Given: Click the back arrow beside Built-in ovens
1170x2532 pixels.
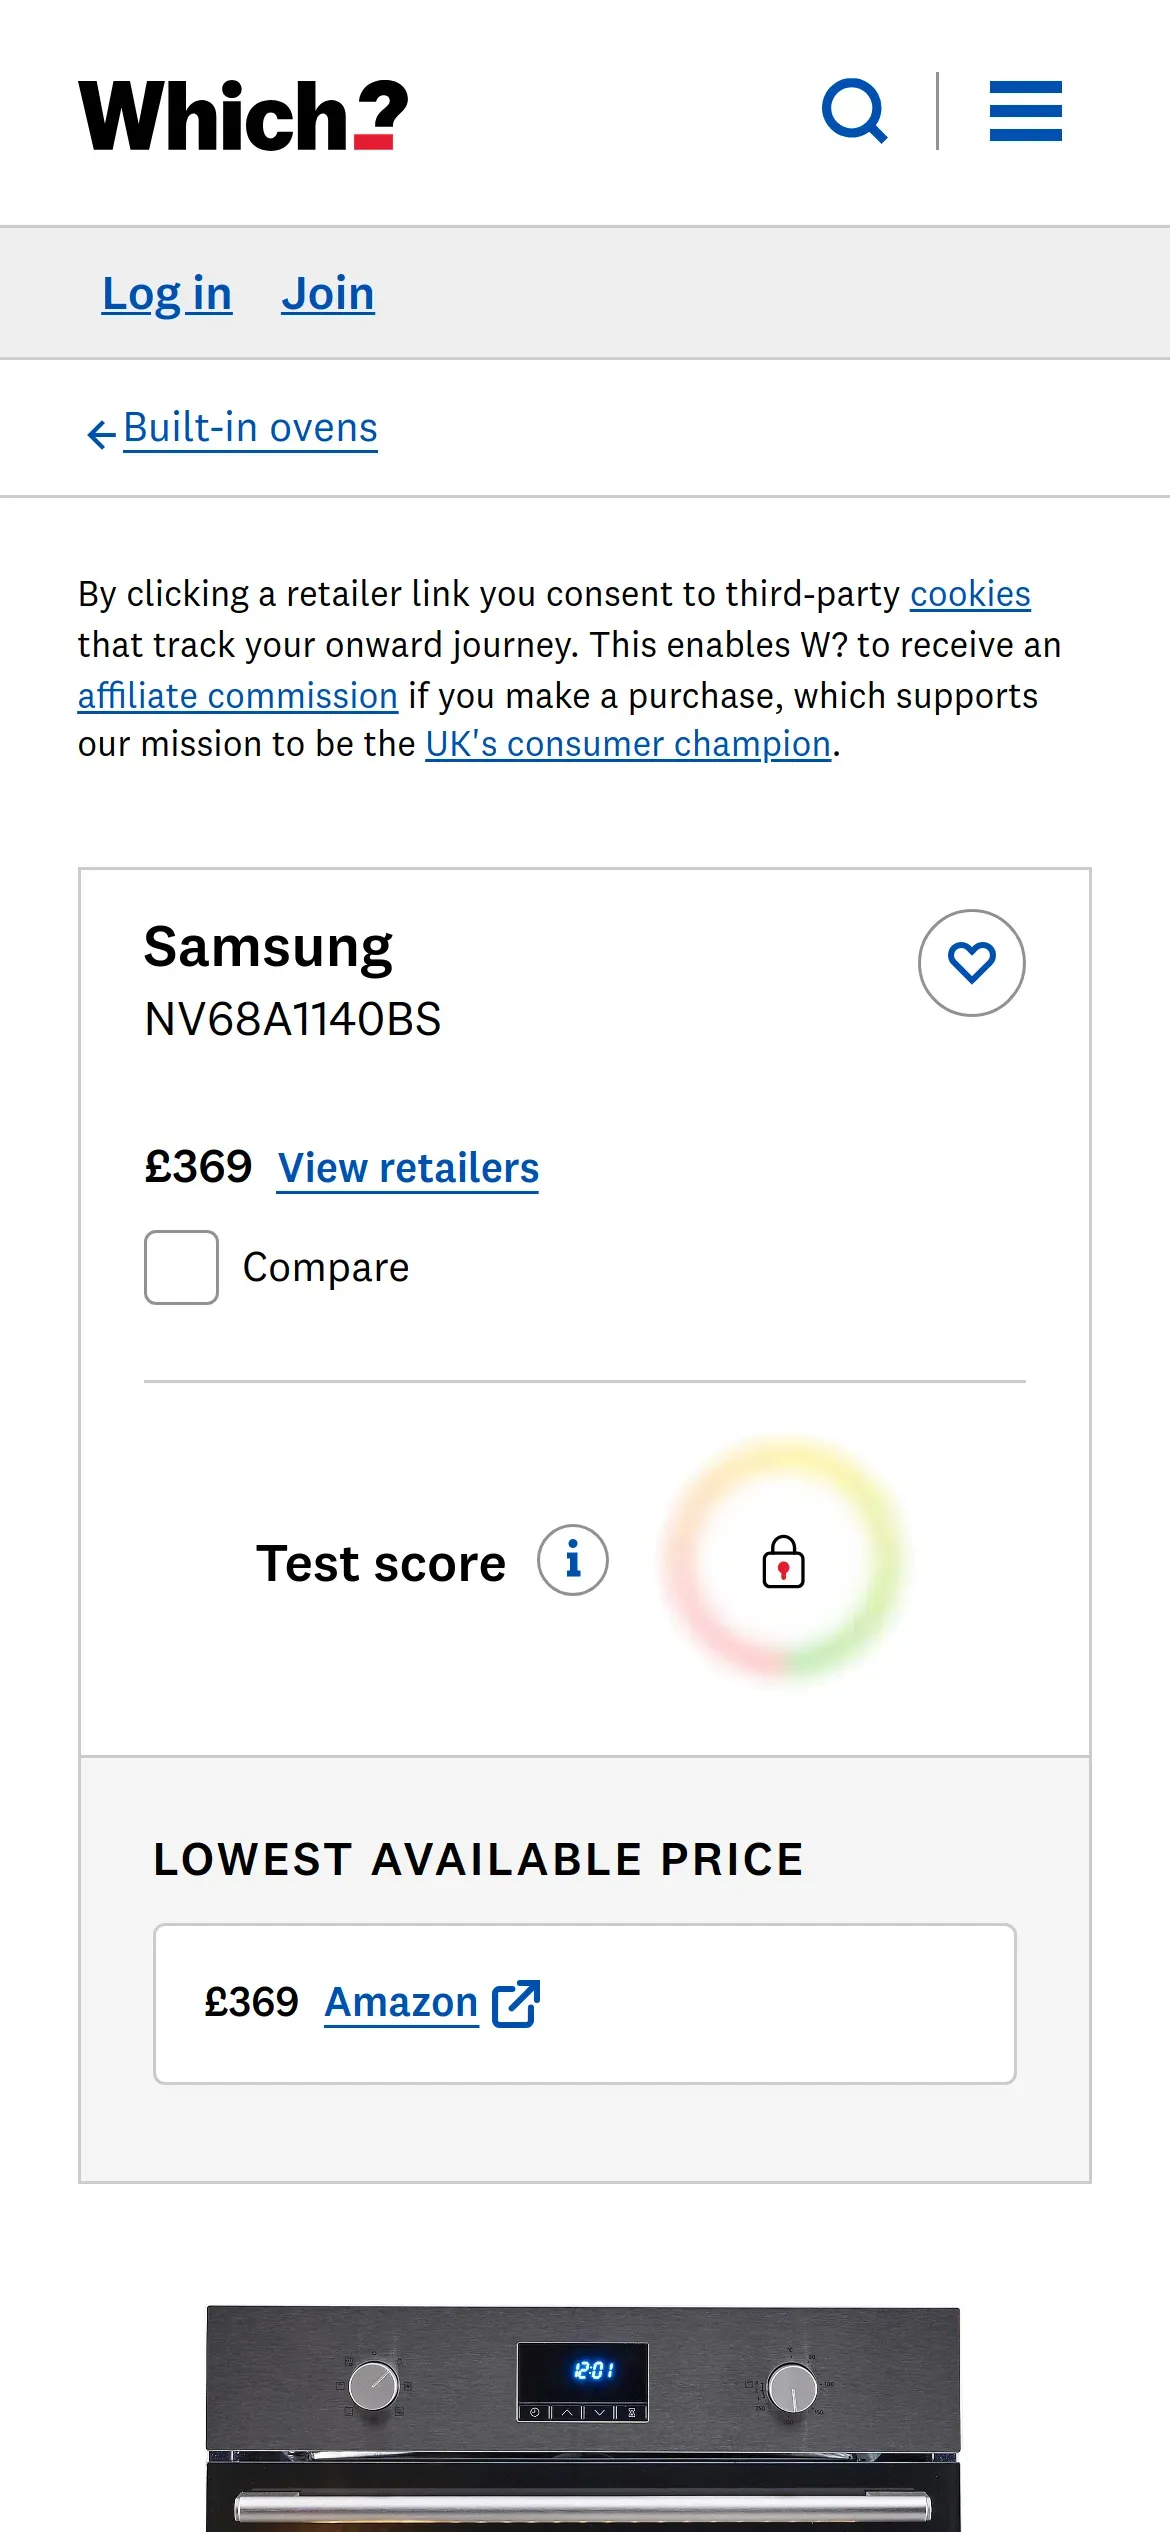Looking at the screenshot, I should [101, 434].
